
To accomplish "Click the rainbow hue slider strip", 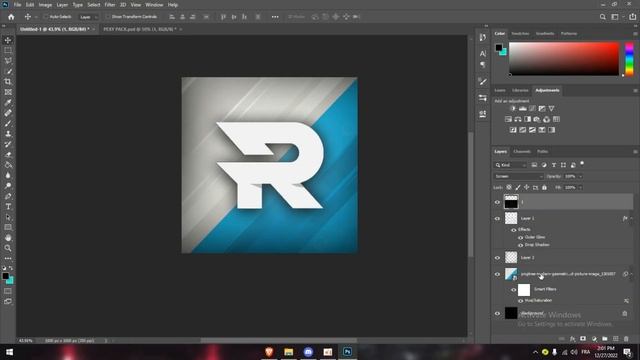I will (x=629, y=58).
